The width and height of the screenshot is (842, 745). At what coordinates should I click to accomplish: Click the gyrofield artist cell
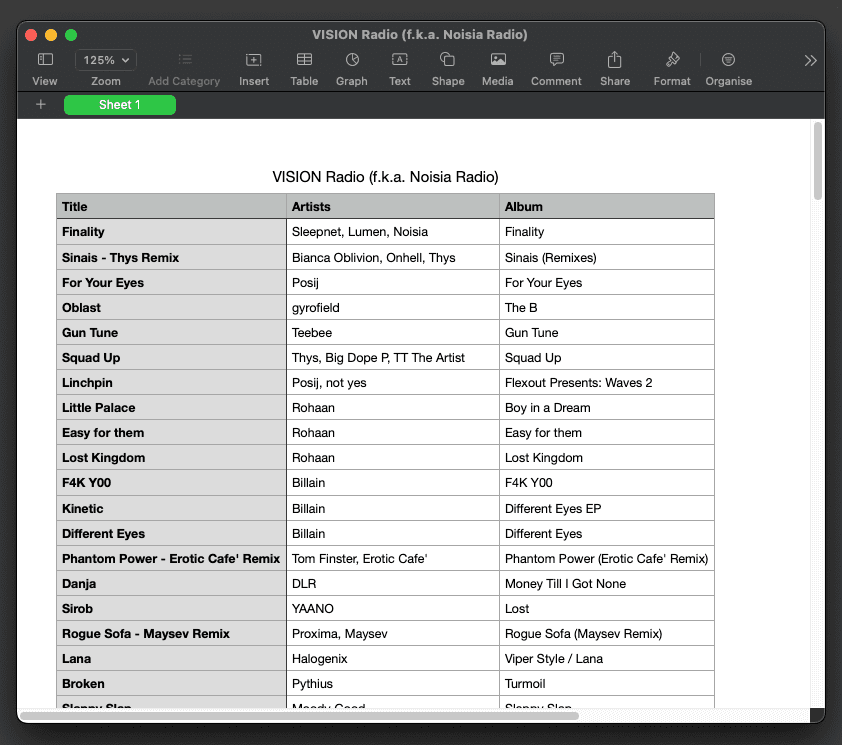click(x=393, y=307)
